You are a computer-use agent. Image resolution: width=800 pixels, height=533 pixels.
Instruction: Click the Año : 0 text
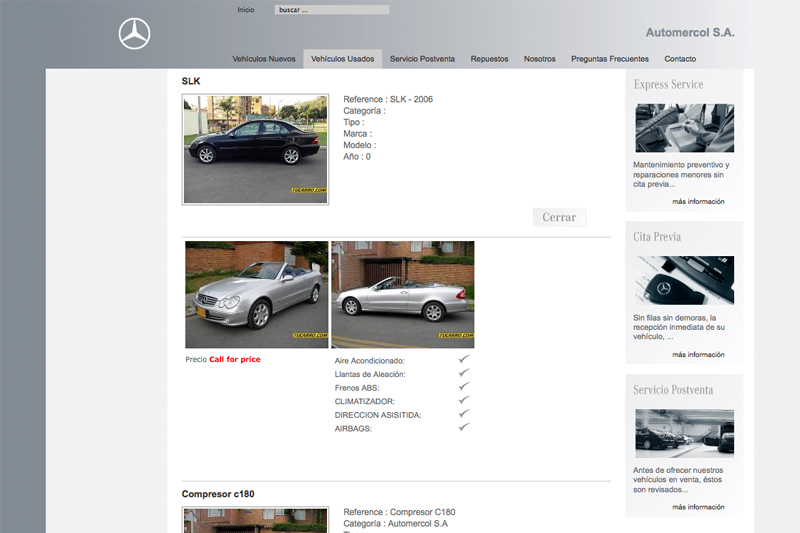tap(357, 157)
